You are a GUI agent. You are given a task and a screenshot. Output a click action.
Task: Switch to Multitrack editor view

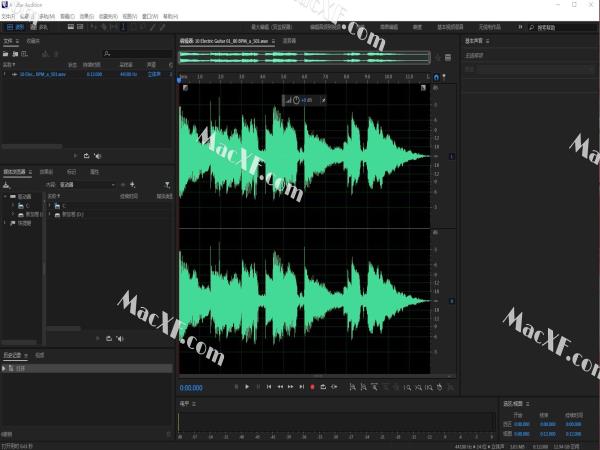pyautogui.click(x=41, y=27)
